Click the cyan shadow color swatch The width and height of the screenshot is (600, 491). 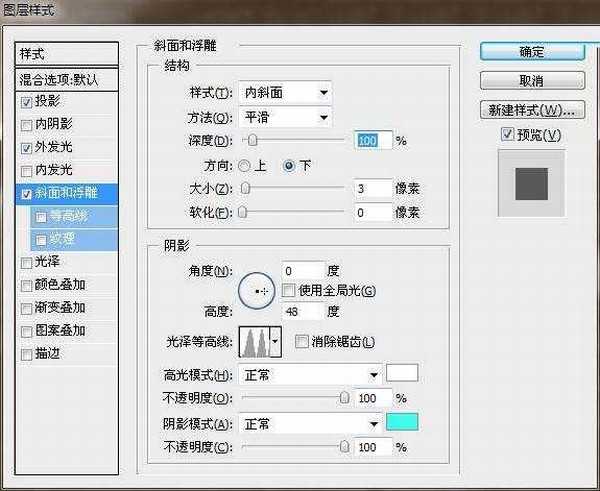[402, 423]
